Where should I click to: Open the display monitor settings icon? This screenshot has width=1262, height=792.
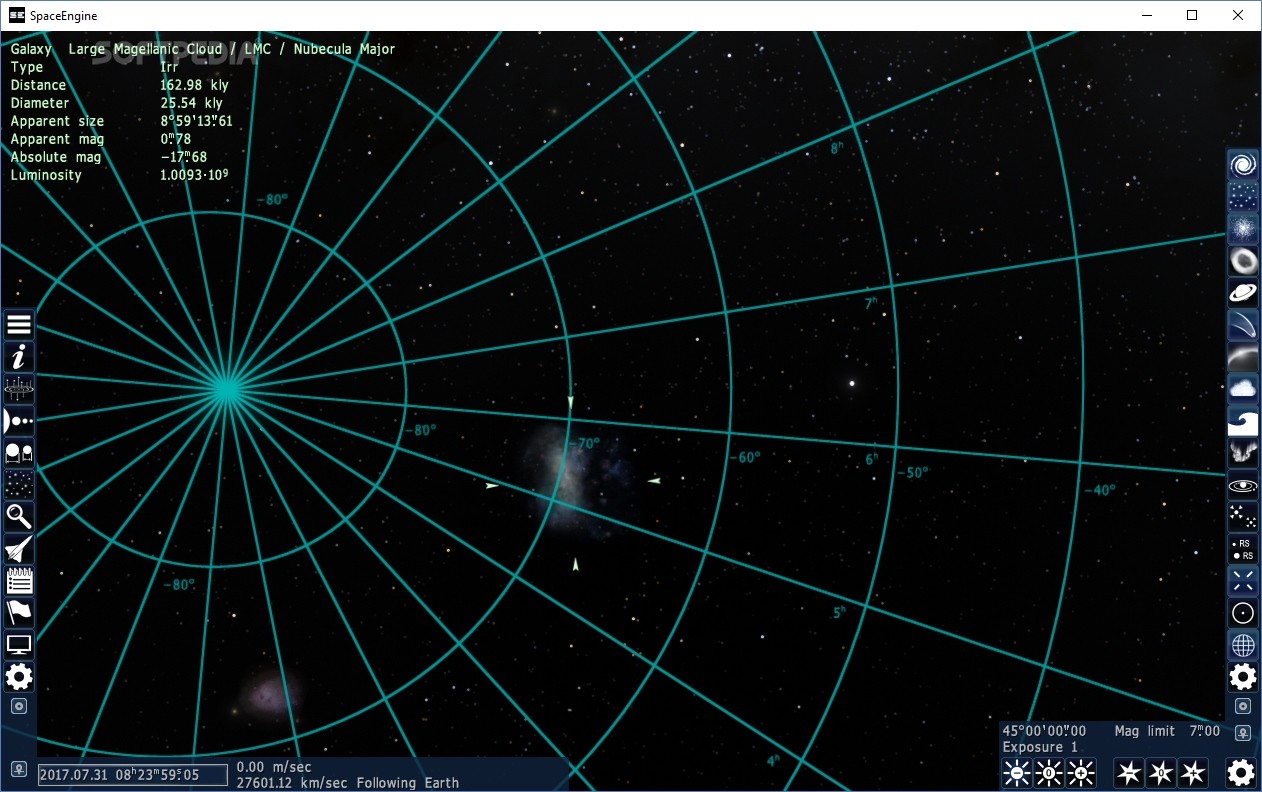pos(19,645)
